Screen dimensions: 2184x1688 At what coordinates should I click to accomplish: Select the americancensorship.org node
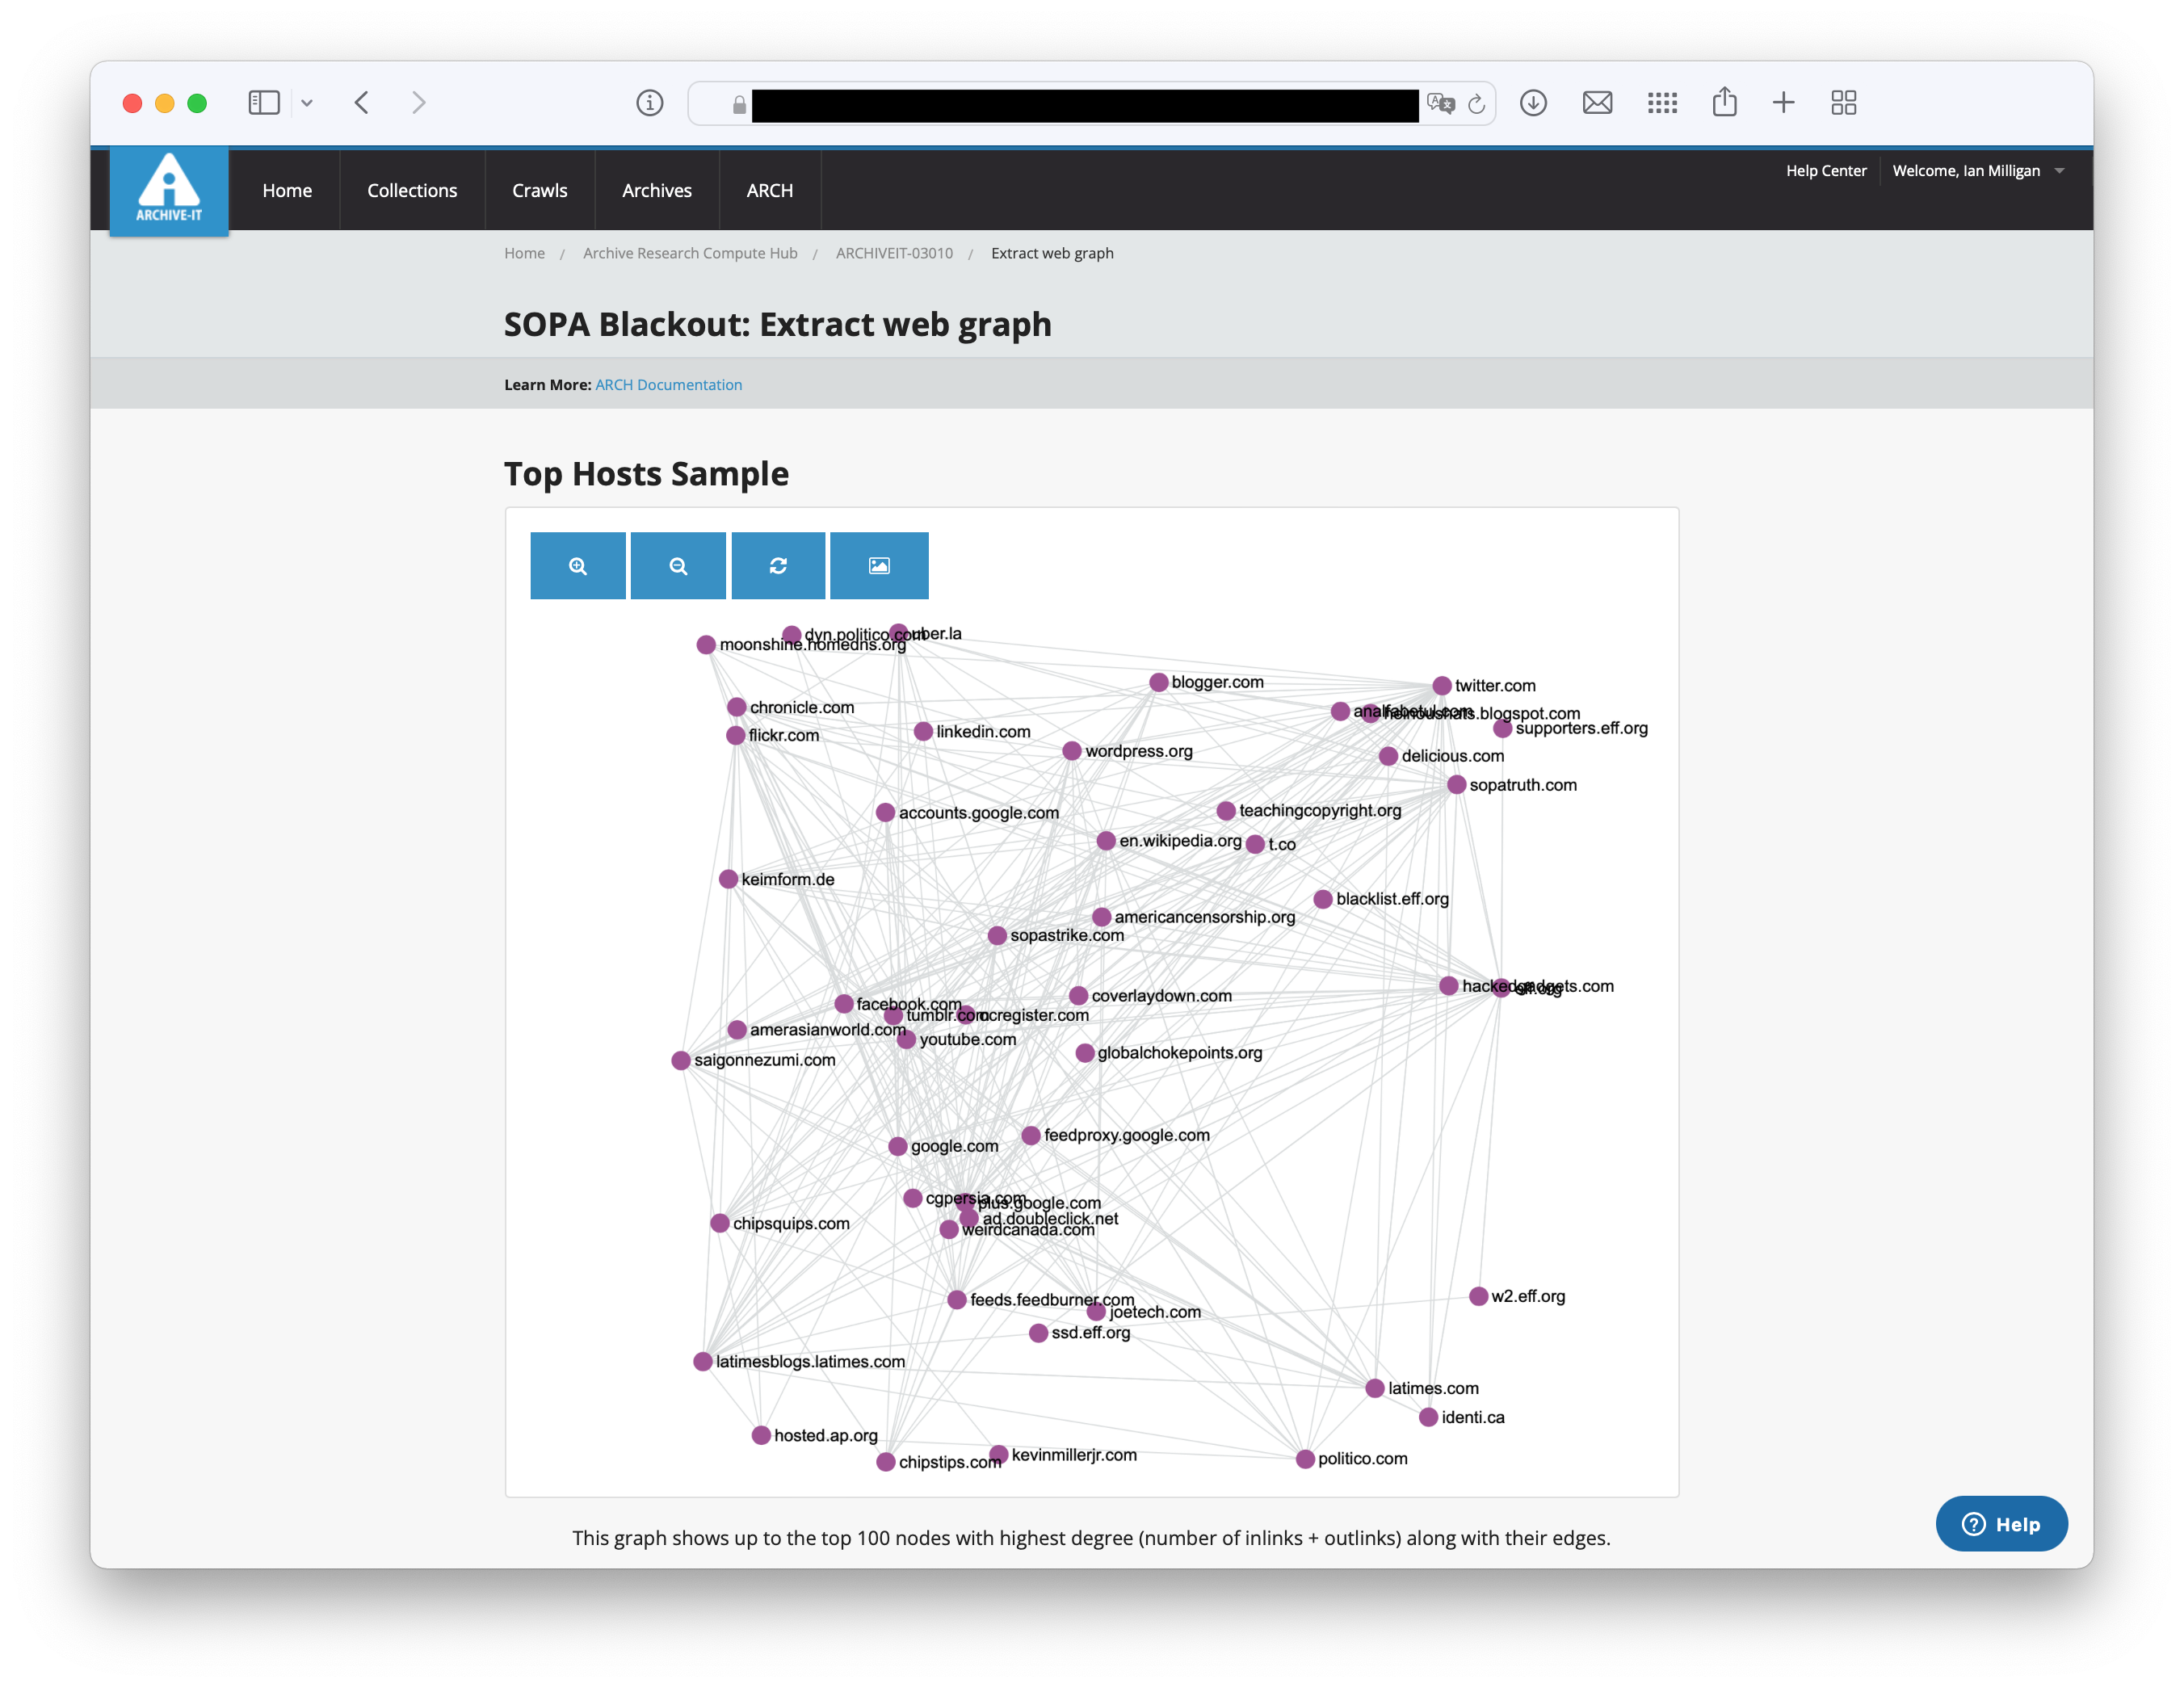tap(1101, 917)
